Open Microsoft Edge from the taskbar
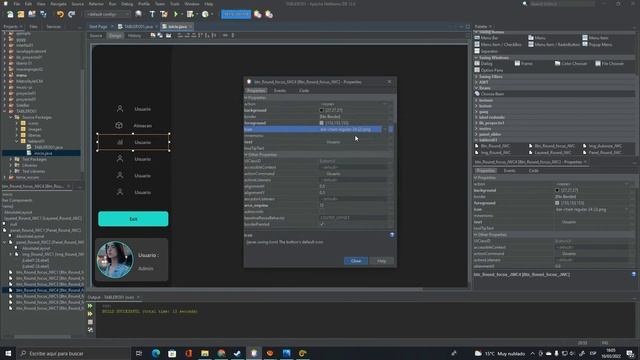Viewport: 640px width, 360px height. (x=156, y=353)
